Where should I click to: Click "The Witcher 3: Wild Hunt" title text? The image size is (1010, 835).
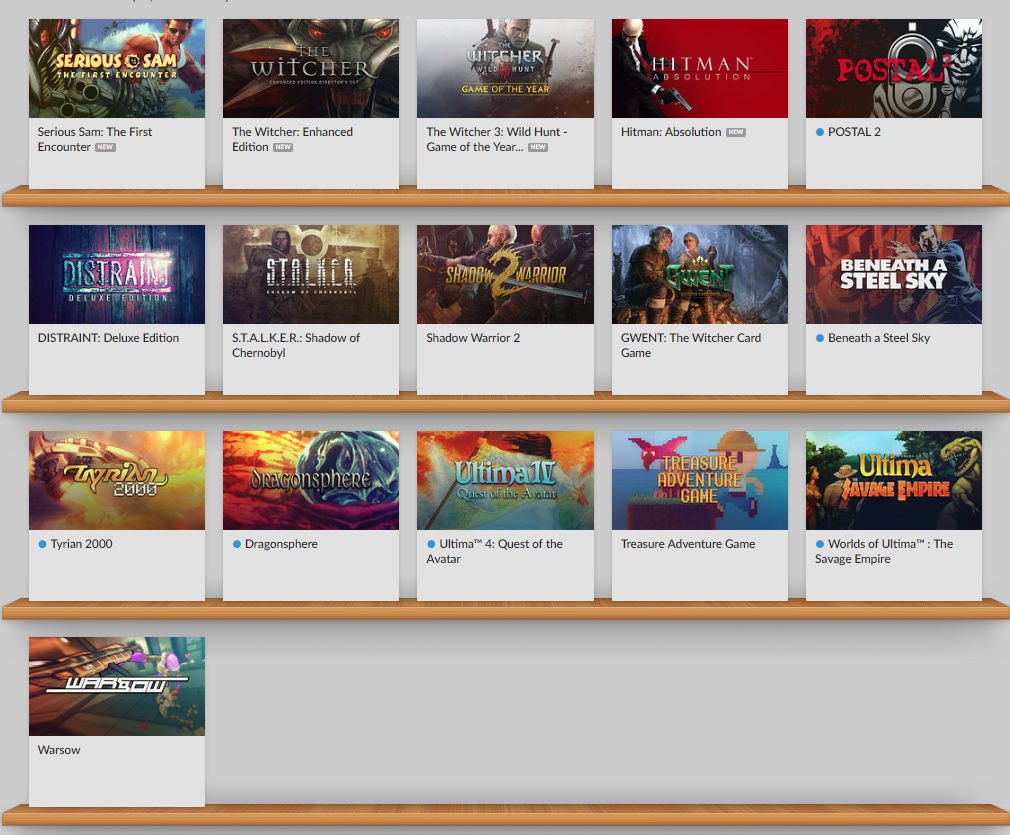click(x=497, y=139)
